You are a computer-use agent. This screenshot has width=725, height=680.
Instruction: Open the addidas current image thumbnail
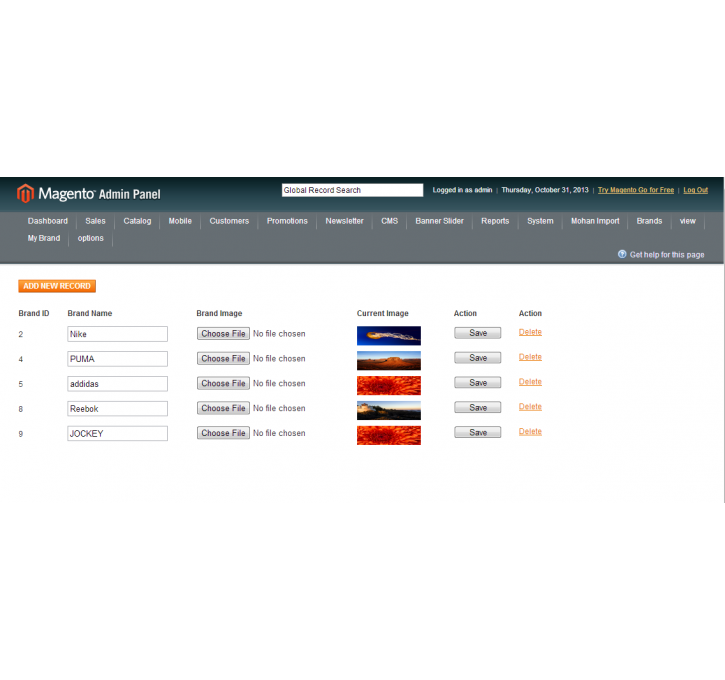(x=389, y=386)
